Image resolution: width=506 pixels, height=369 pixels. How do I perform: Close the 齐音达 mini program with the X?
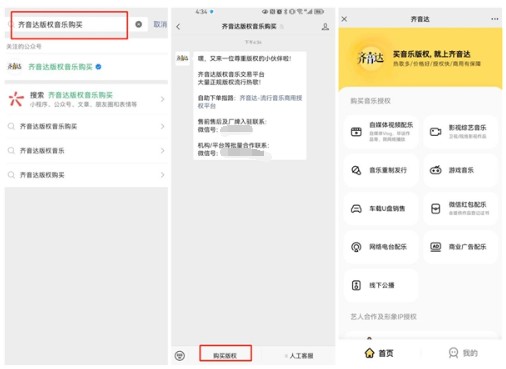point(344,19)
